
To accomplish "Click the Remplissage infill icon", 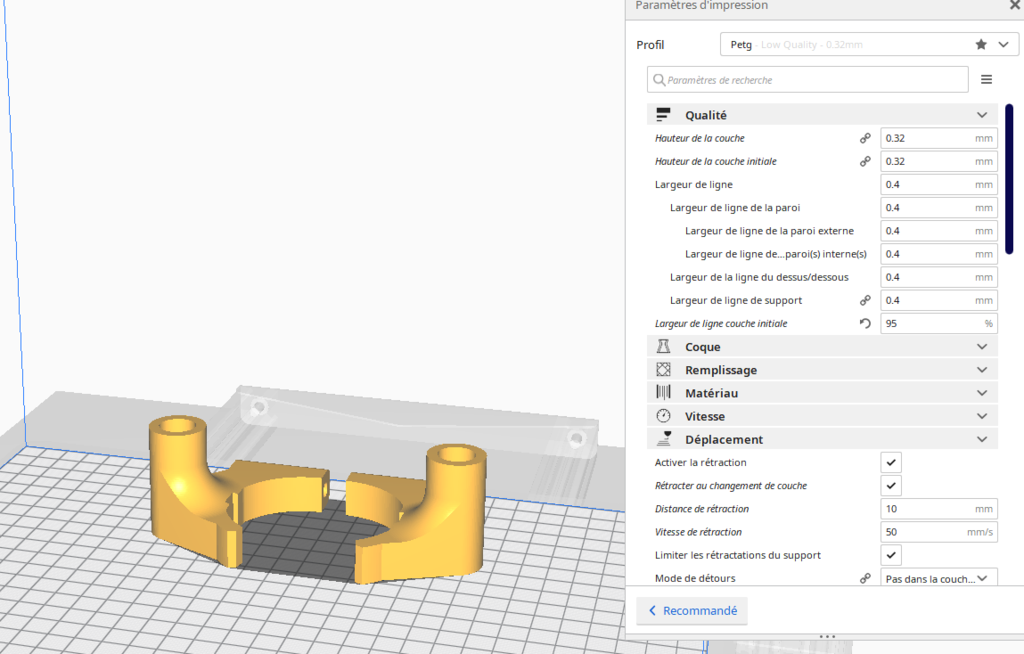I will pos(661,369).
